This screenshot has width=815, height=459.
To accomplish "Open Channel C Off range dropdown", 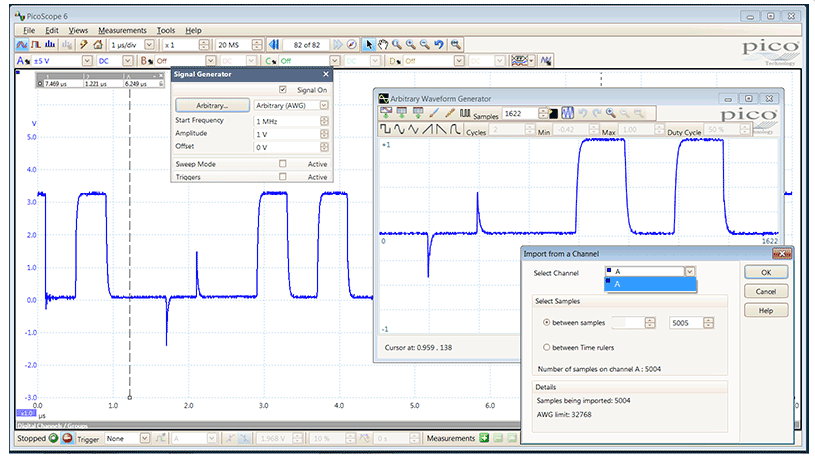I will pos(335,61).
